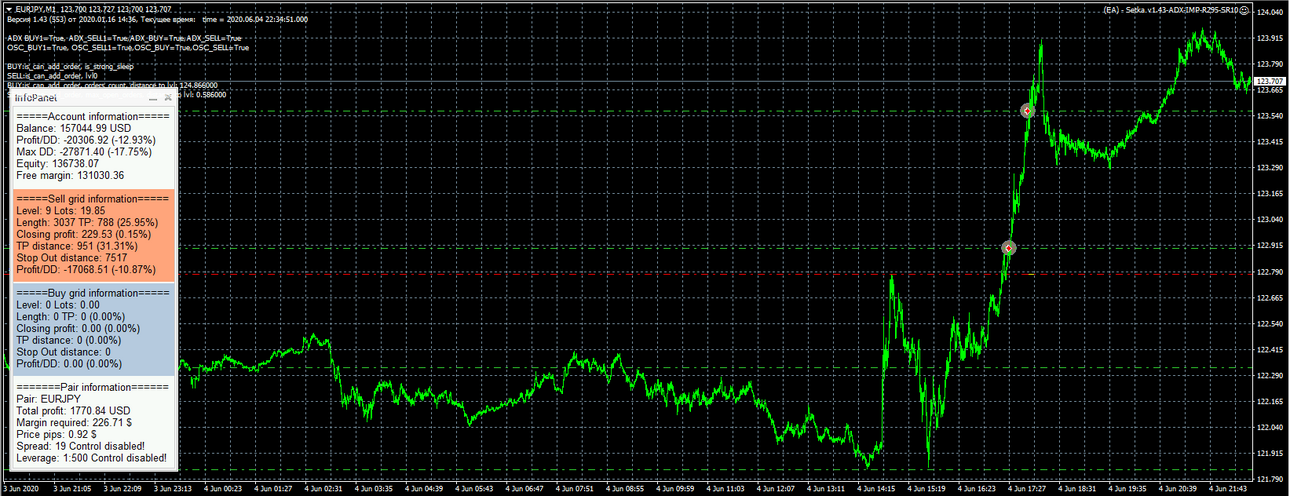Viewport: 1290px width, 496px height.
Task: Click the OSC_BUY1=True status text line
Action: click(127, 47)
